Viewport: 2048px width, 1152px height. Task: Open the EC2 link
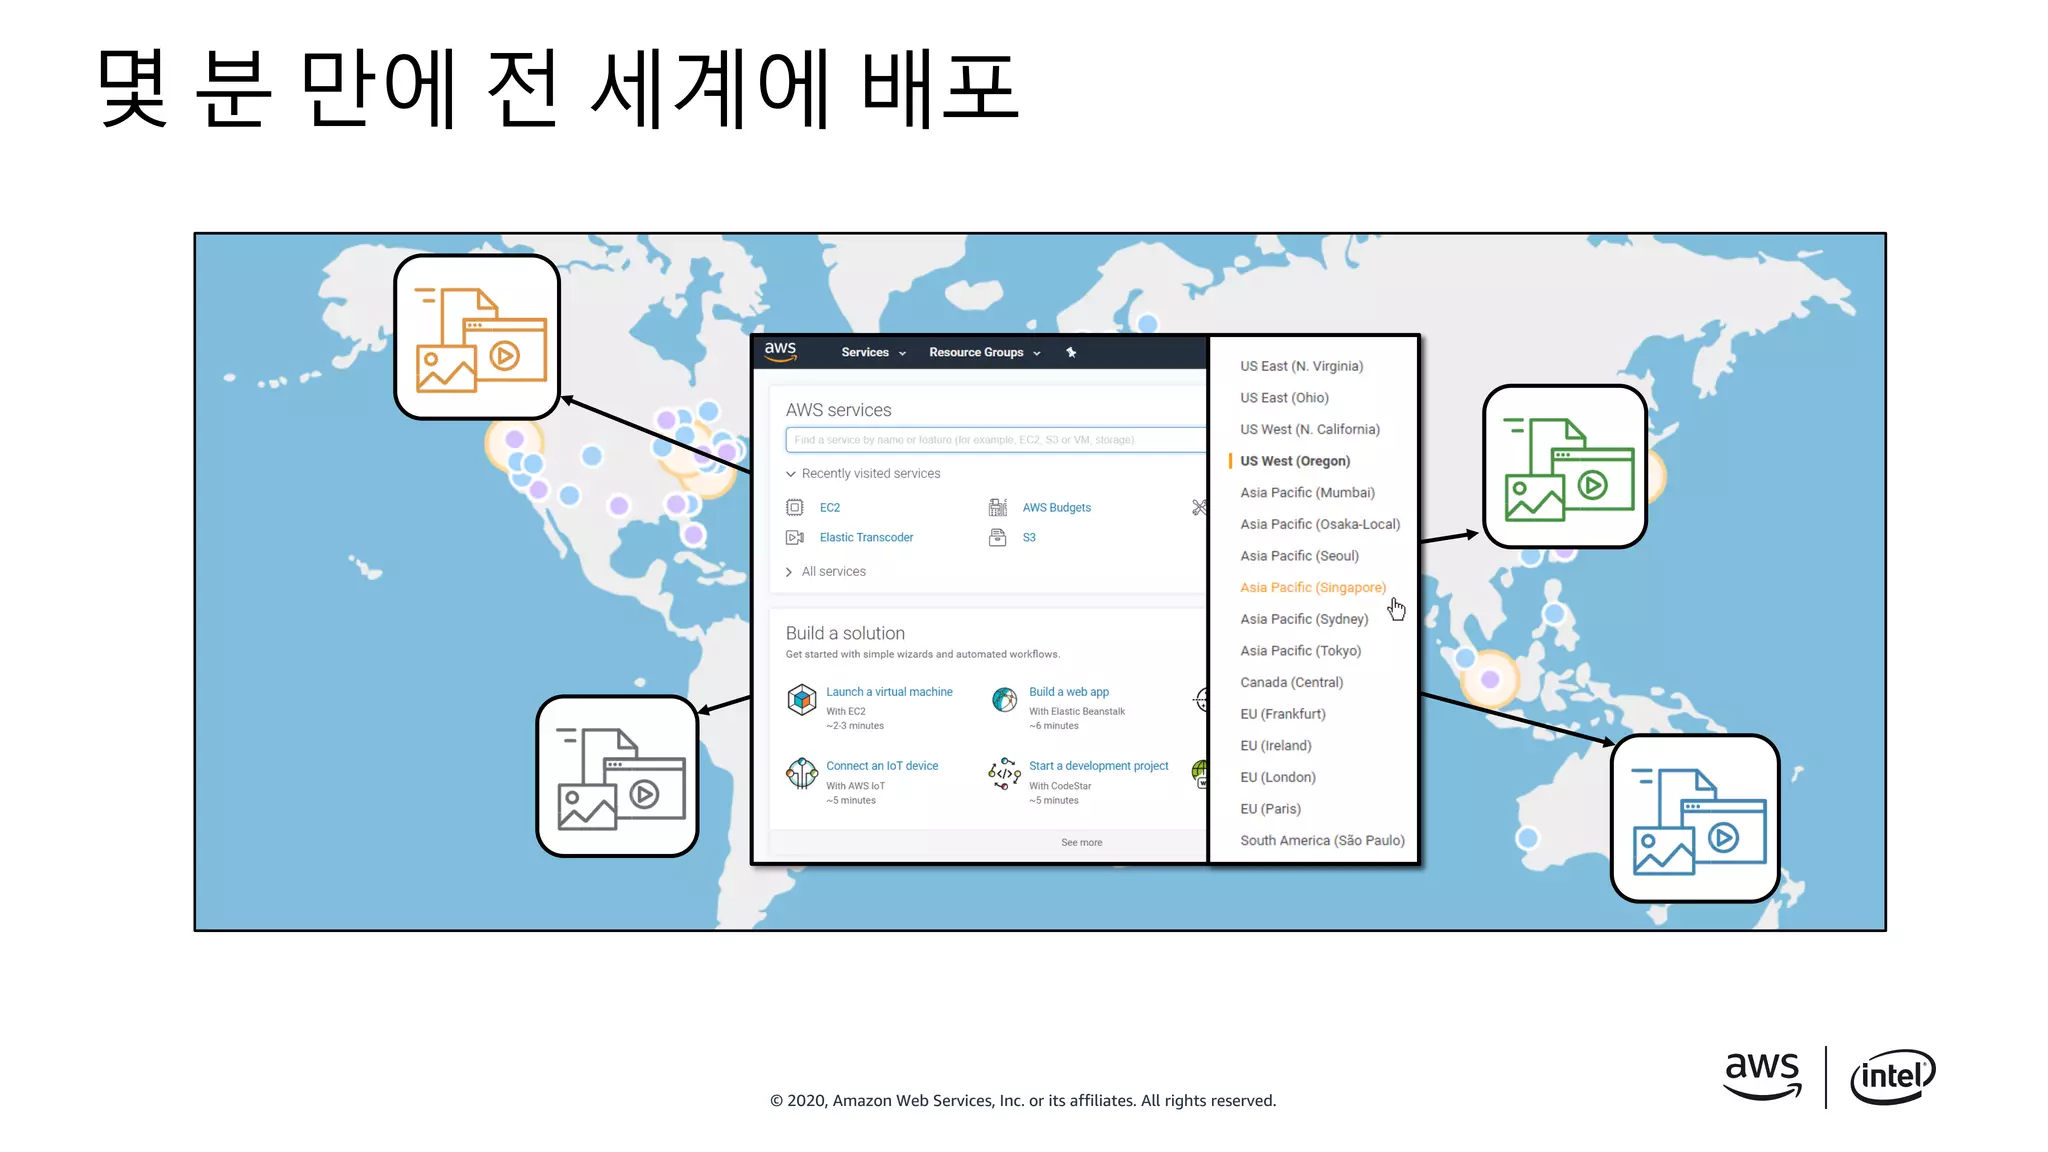coord(830,508)
